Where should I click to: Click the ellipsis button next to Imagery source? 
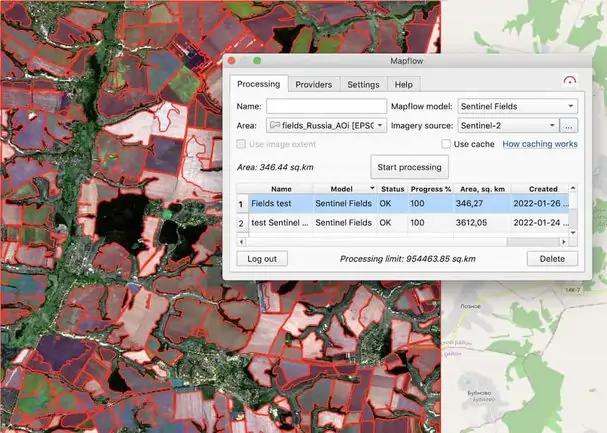coord(568,126)
